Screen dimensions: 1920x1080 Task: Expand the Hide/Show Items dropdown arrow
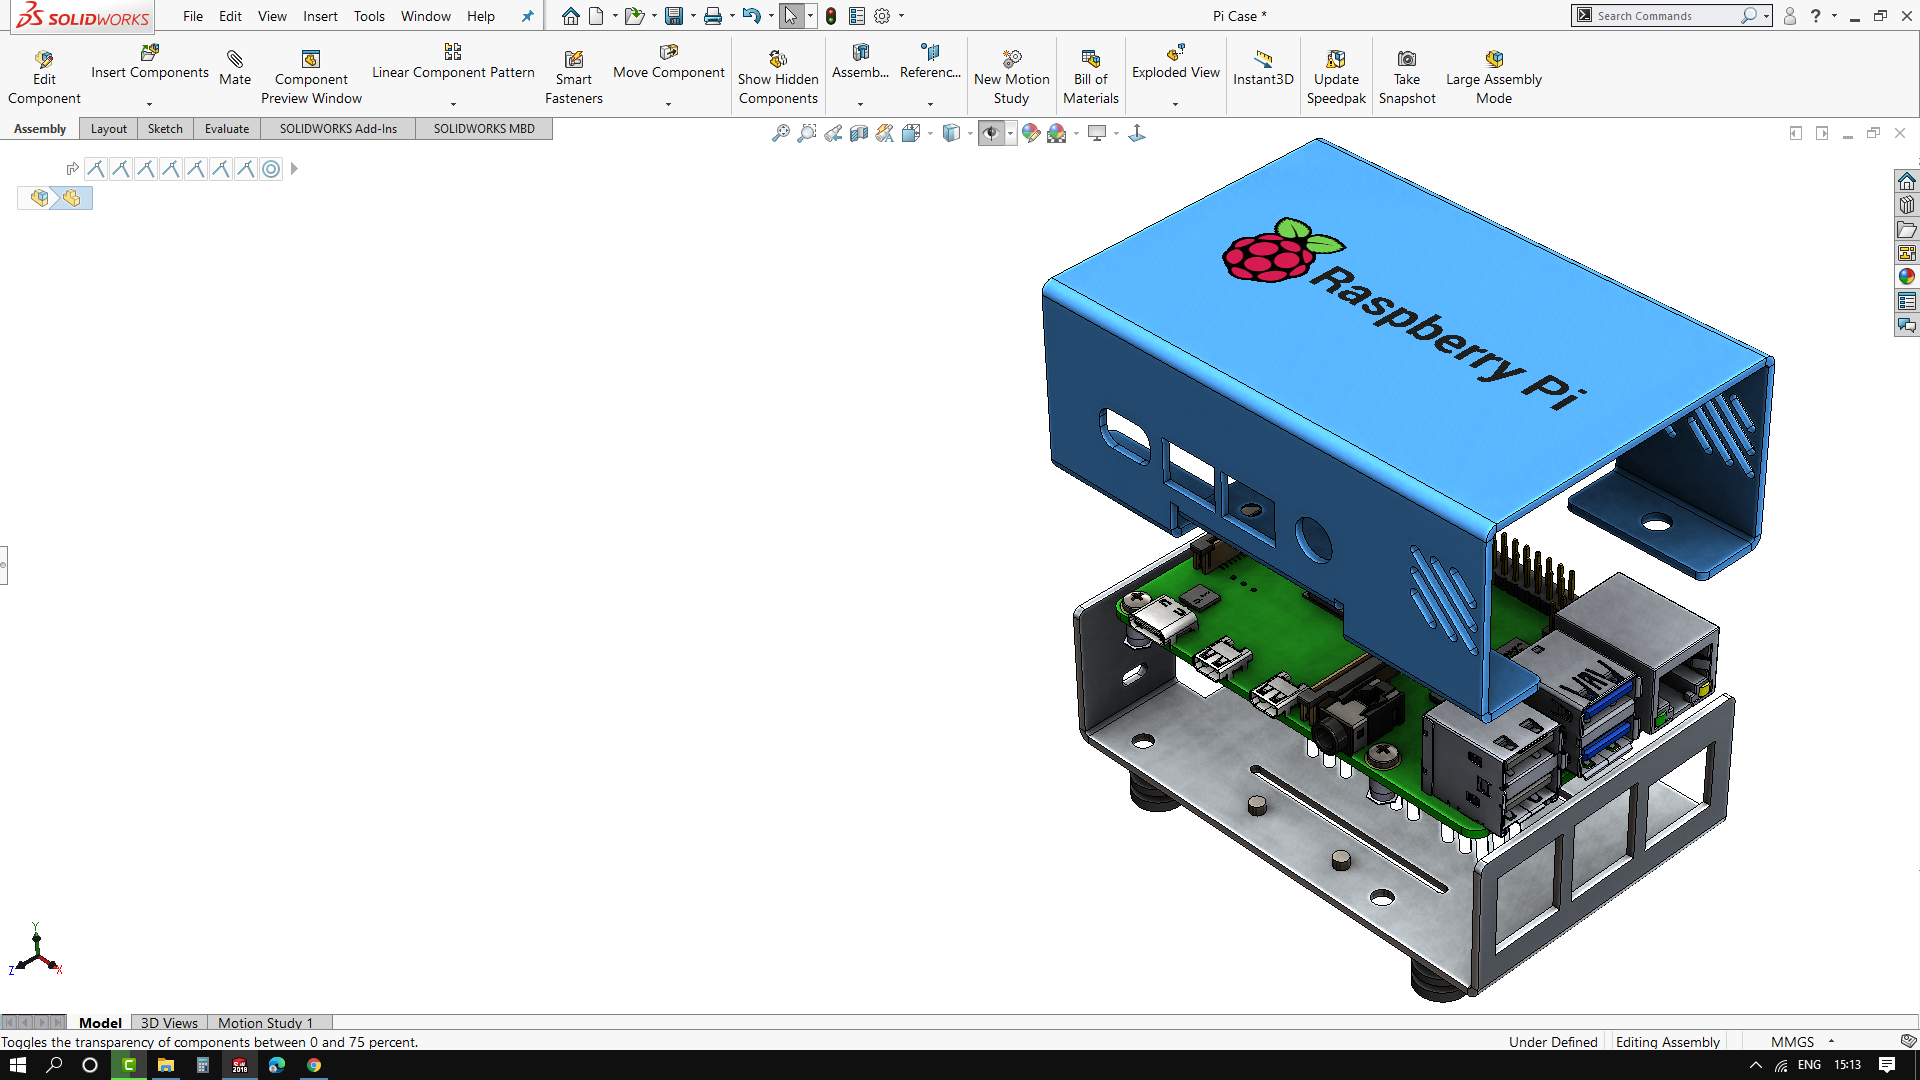pyautogui.click(x=1011, y=133)
